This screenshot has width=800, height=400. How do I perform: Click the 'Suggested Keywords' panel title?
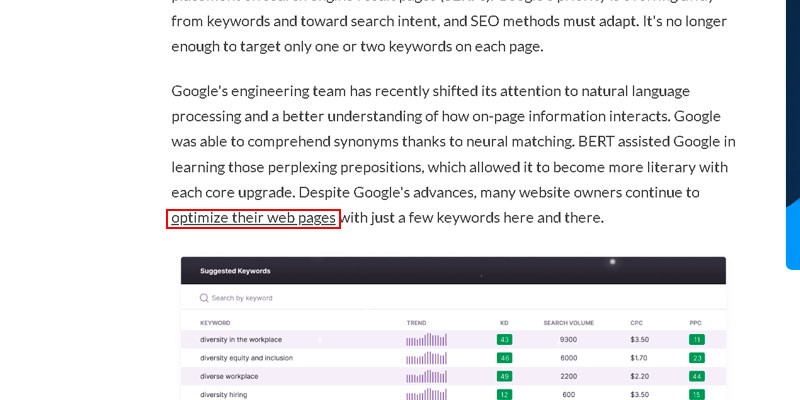coord(235,271)
